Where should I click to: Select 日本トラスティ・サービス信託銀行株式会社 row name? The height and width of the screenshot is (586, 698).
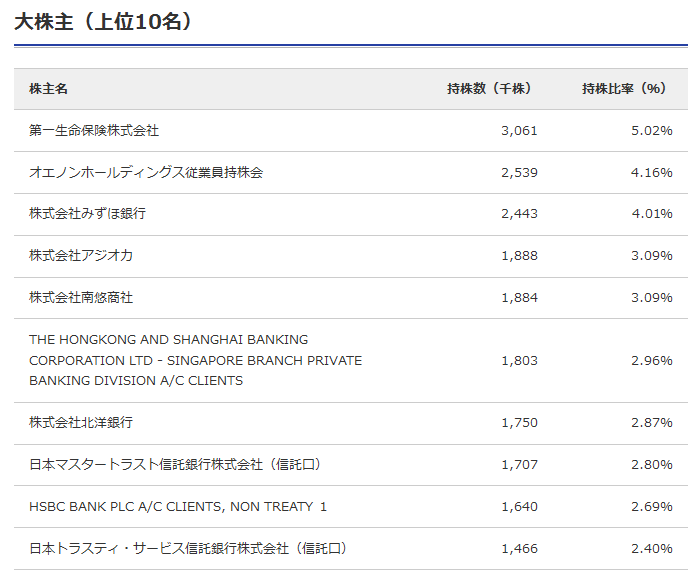188,548
